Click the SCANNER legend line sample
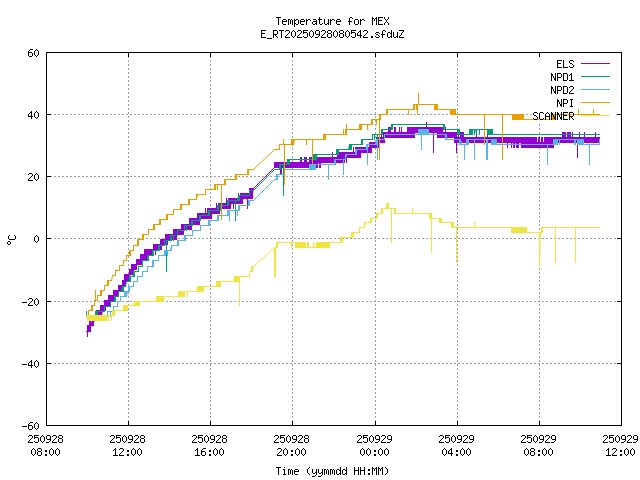The height and width of the screenshot is (480, 640). pos(596,116)
